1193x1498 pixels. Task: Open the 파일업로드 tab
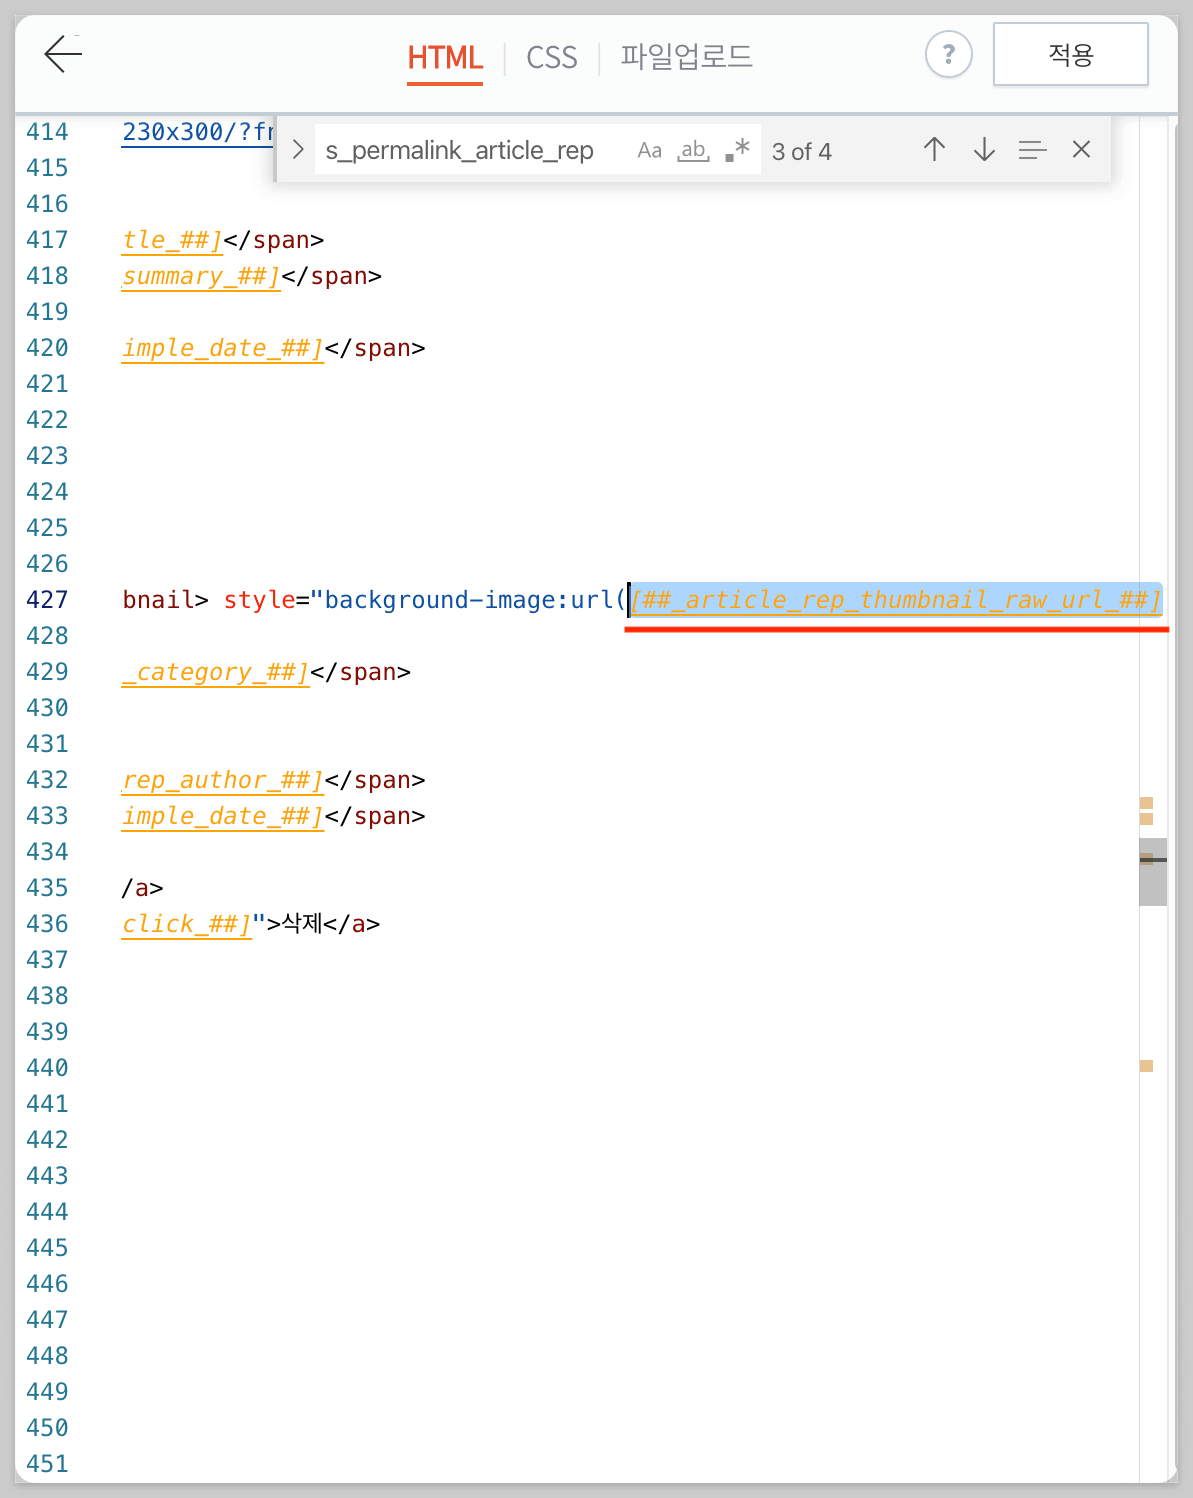point(686,57)
